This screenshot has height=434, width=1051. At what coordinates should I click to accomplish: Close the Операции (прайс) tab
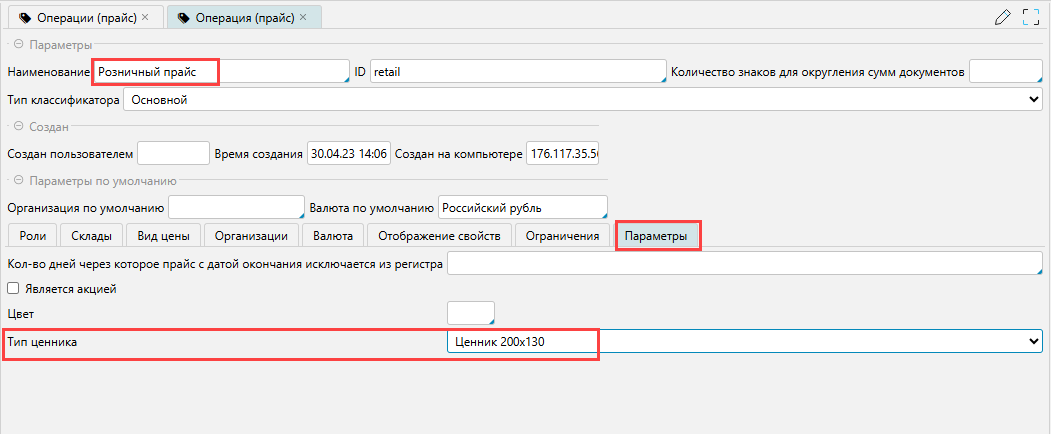tap(146, 18)
